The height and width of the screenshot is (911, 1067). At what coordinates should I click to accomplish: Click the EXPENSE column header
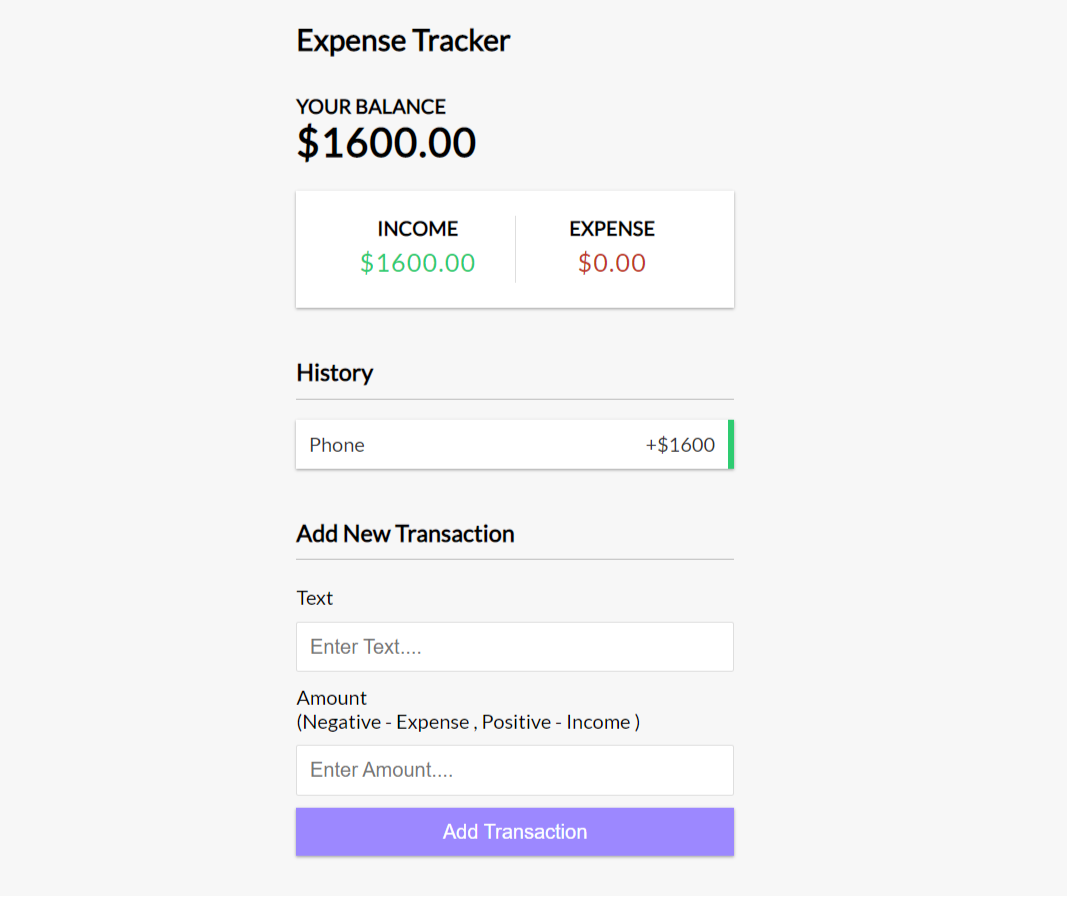pos(611,229)
